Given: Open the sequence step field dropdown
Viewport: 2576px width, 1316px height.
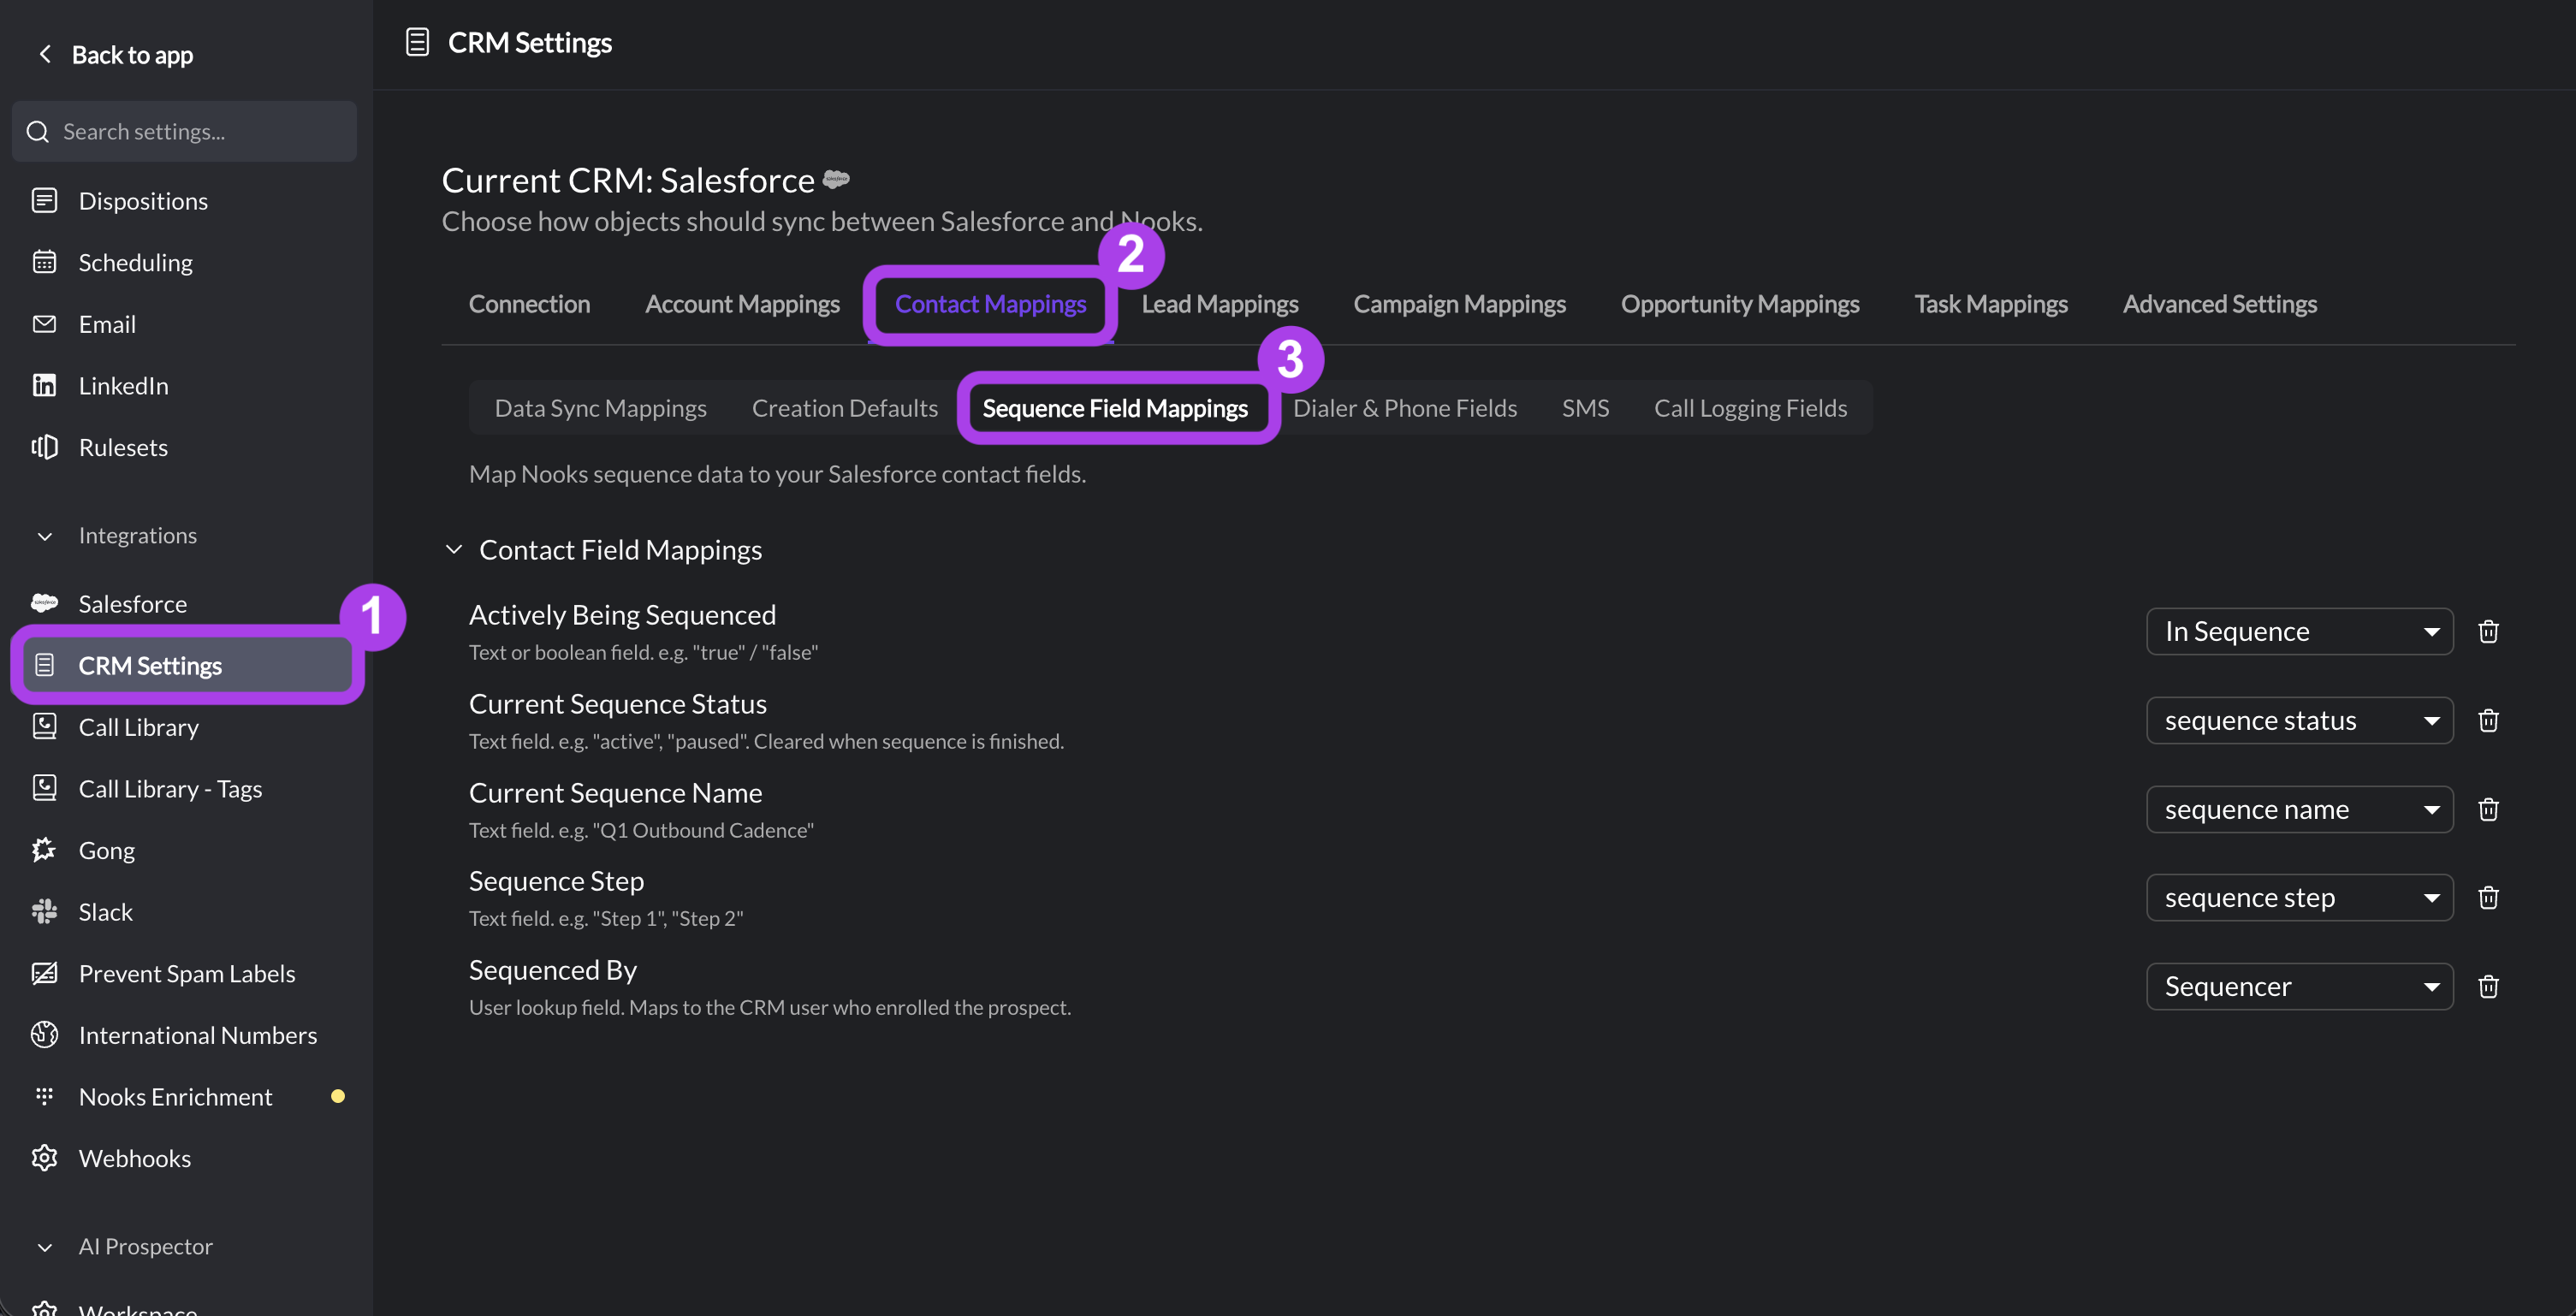Looking at the screenshot, I should pyautogui.click(x=2299, y=897).
